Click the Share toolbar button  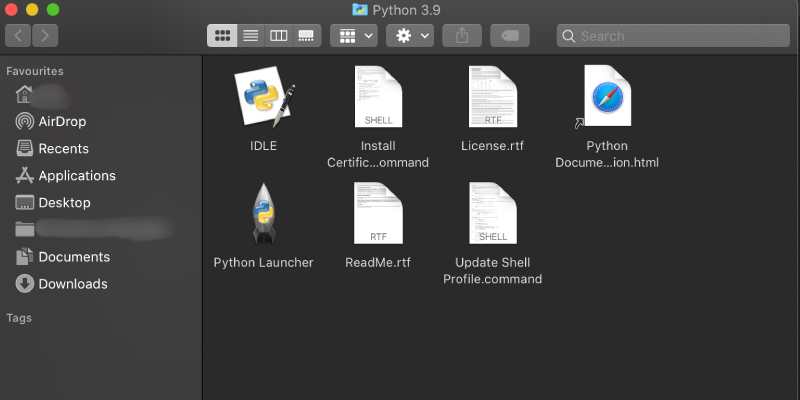[x=462, y=36]
